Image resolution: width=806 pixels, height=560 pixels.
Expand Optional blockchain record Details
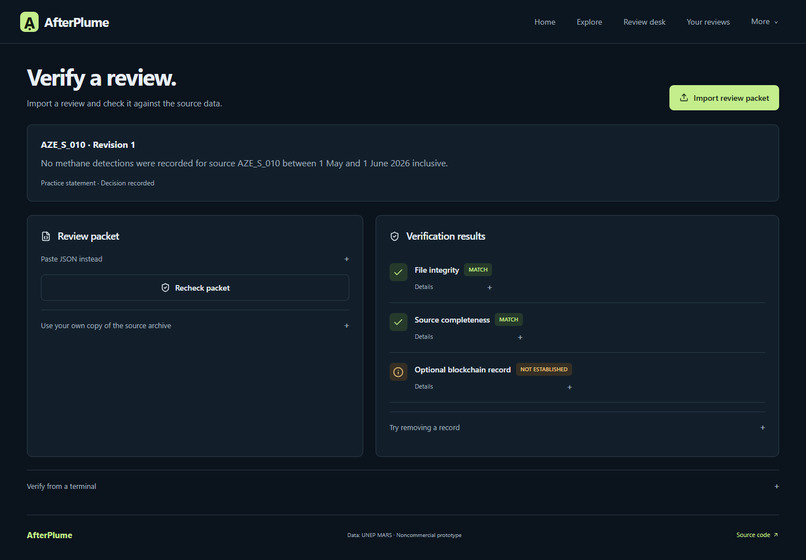tap(493, 387)
